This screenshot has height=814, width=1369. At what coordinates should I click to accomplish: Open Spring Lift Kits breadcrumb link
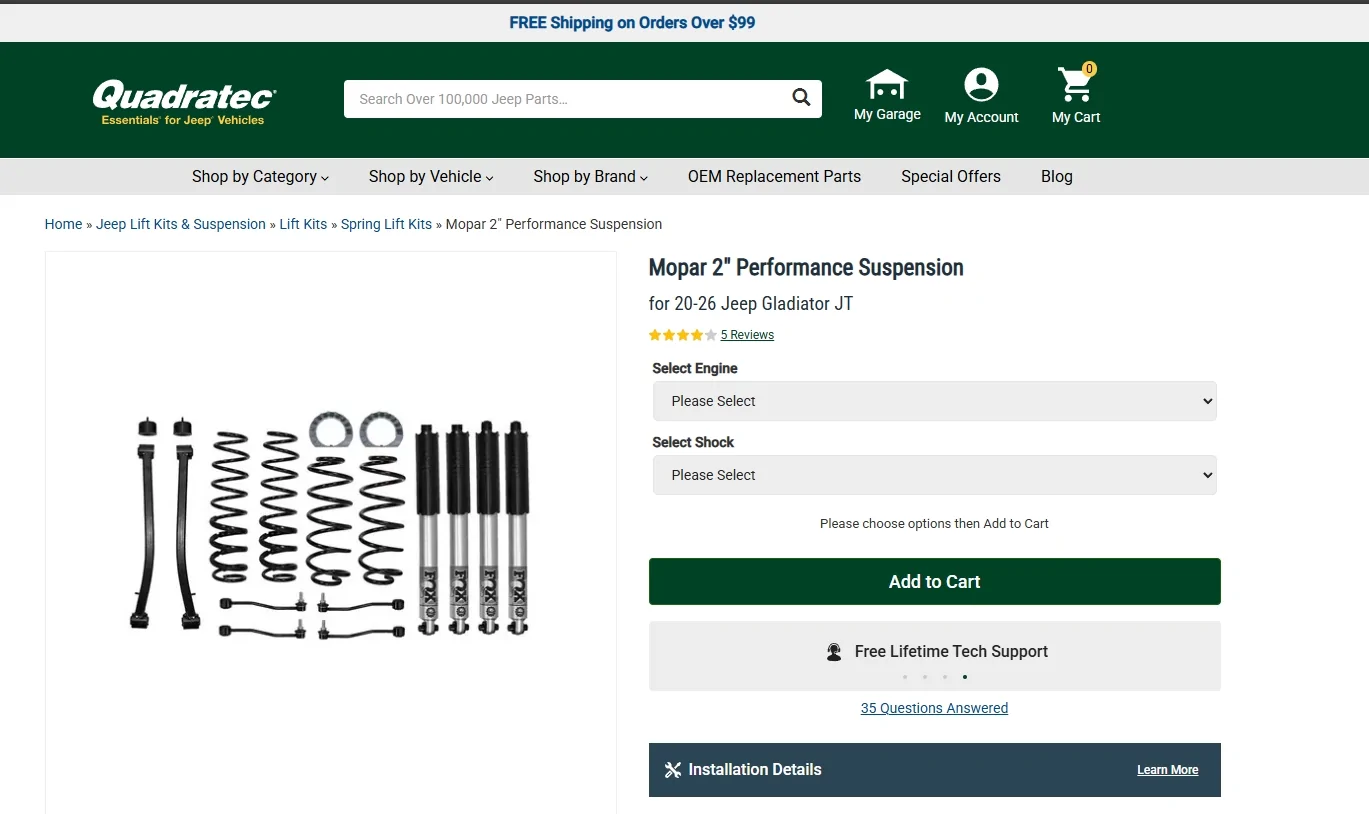tap(386, 224)
